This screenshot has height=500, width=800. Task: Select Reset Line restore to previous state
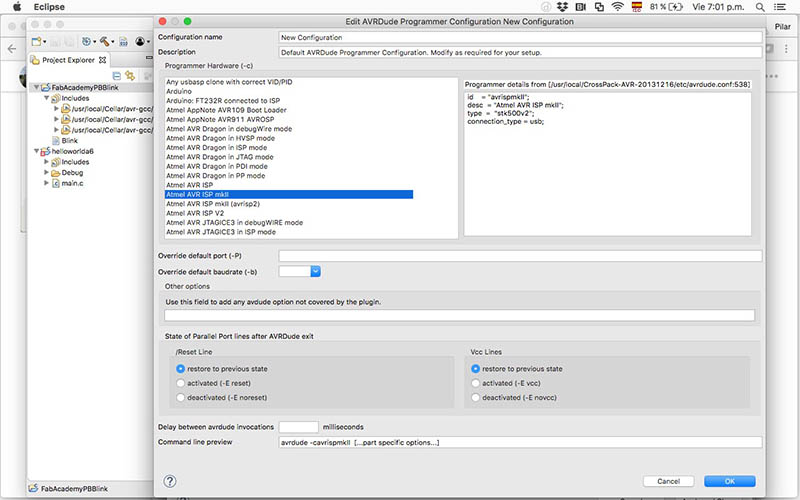pos(180,368)
